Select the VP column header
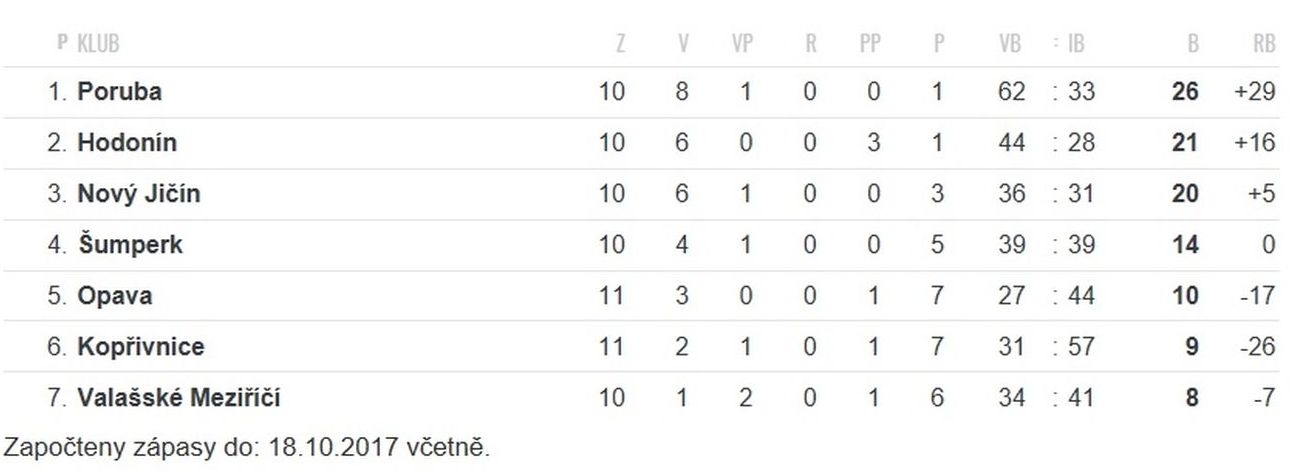This screenshot has width=1311, height=474. point(745,43)
